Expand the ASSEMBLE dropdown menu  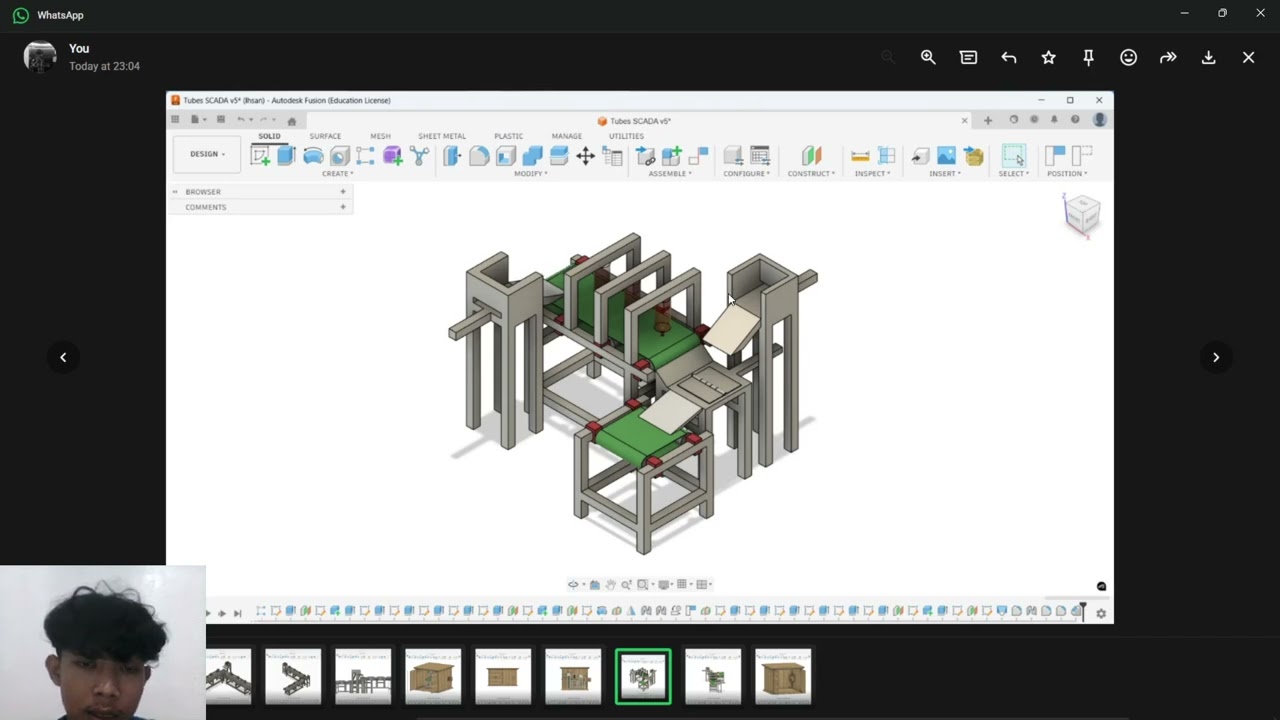[670, 174]
